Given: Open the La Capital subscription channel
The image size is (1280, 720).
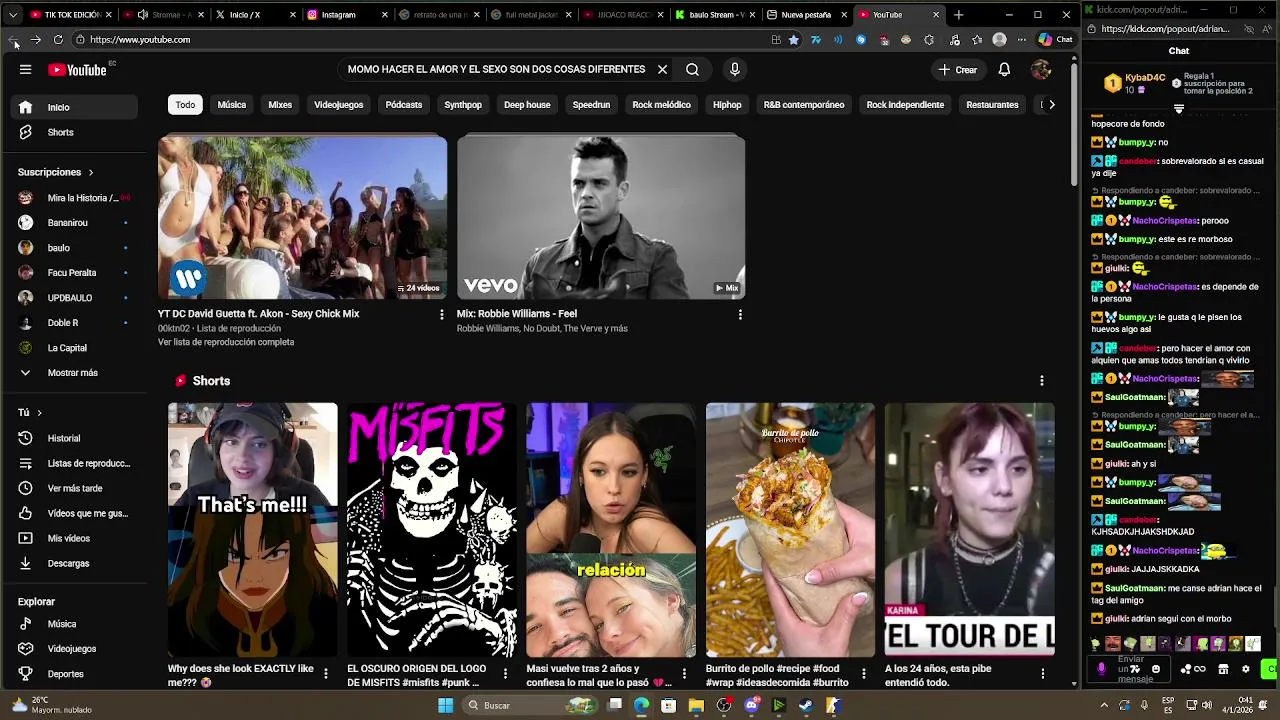Looking at the screenshot, I should pyautogui.click(x=73, y=348).
